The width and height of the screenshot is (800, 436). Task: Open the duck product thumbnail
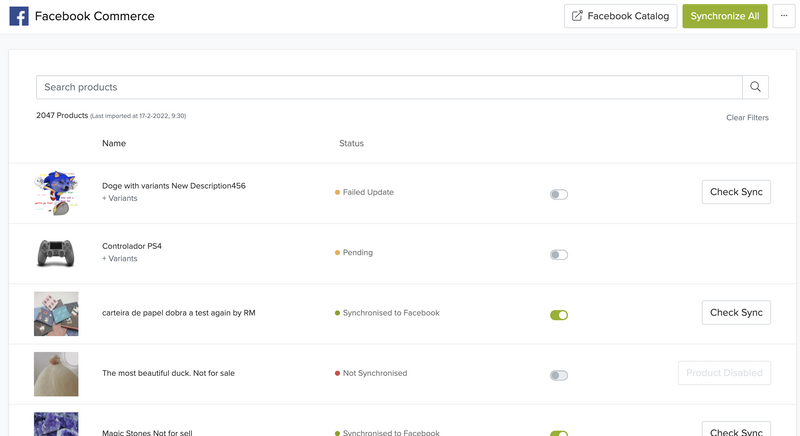point(56,373)
